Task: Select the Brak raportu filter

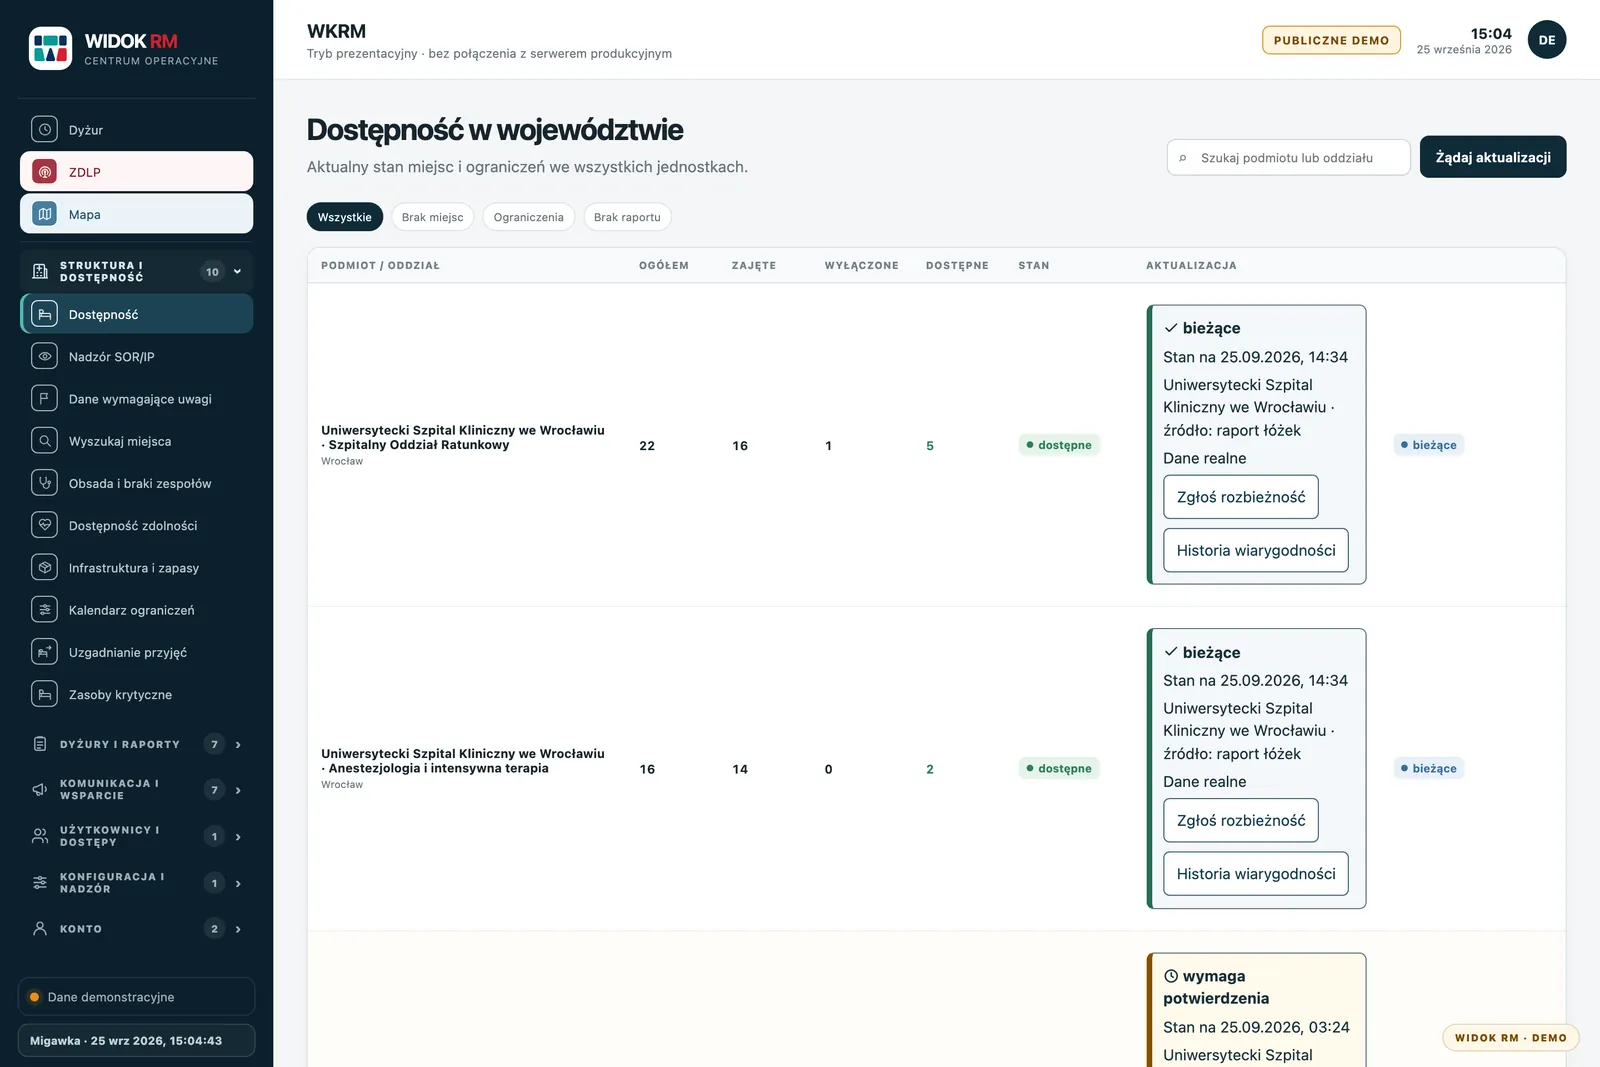Action: point(627,217)
